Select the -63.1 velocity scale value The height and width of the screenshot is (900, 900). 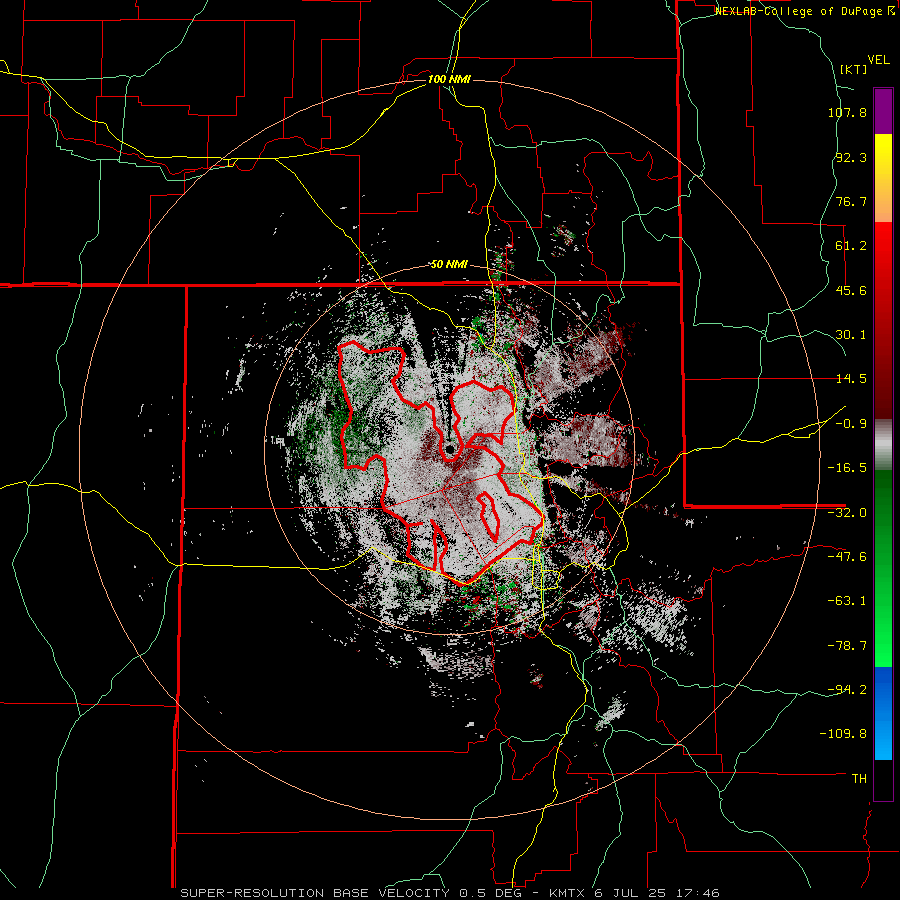click(x=847, y=601)
